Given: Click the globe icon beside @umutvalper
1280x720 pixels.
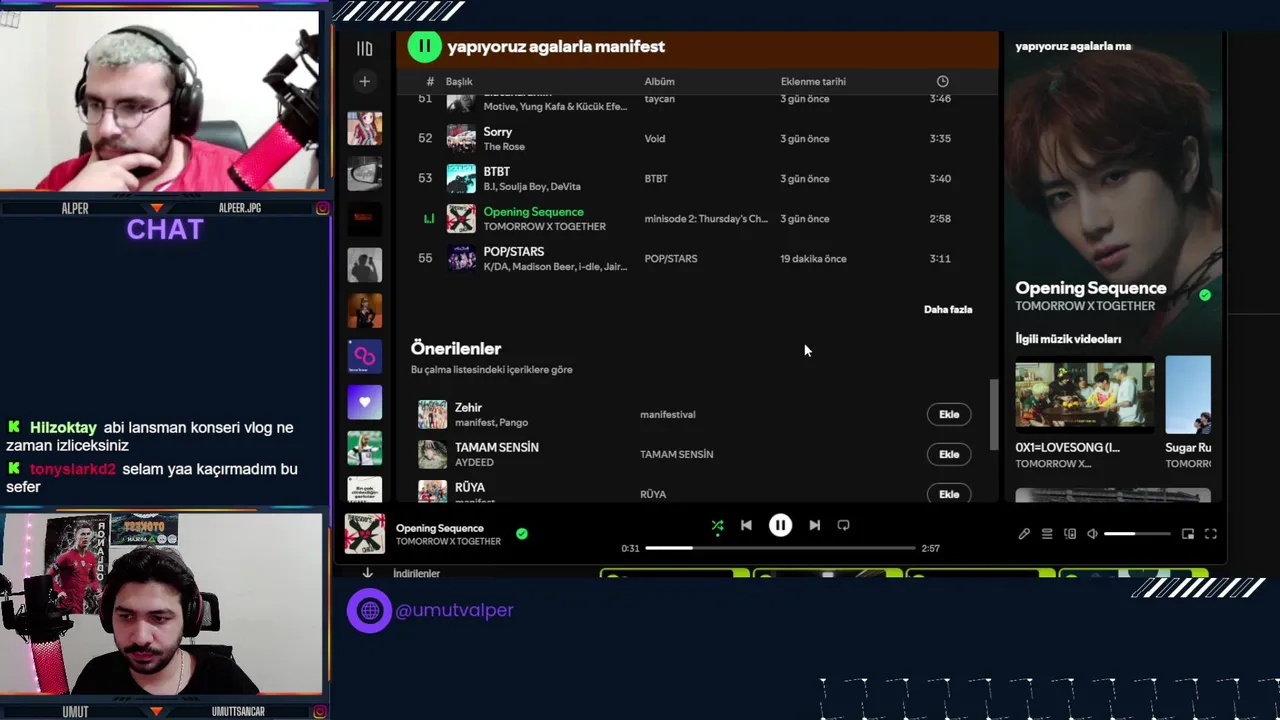Looking at the screenshot, I should coord(369,610).
